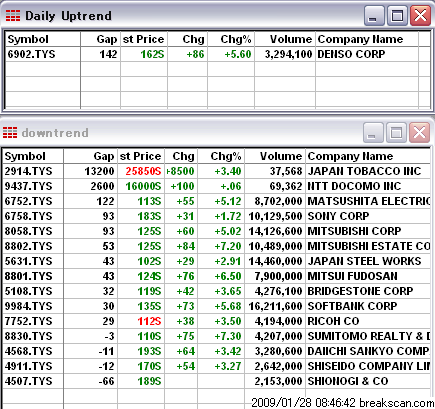
Task: Sort Daily Uptrend table by Chg% header
Action: point(231,39)
